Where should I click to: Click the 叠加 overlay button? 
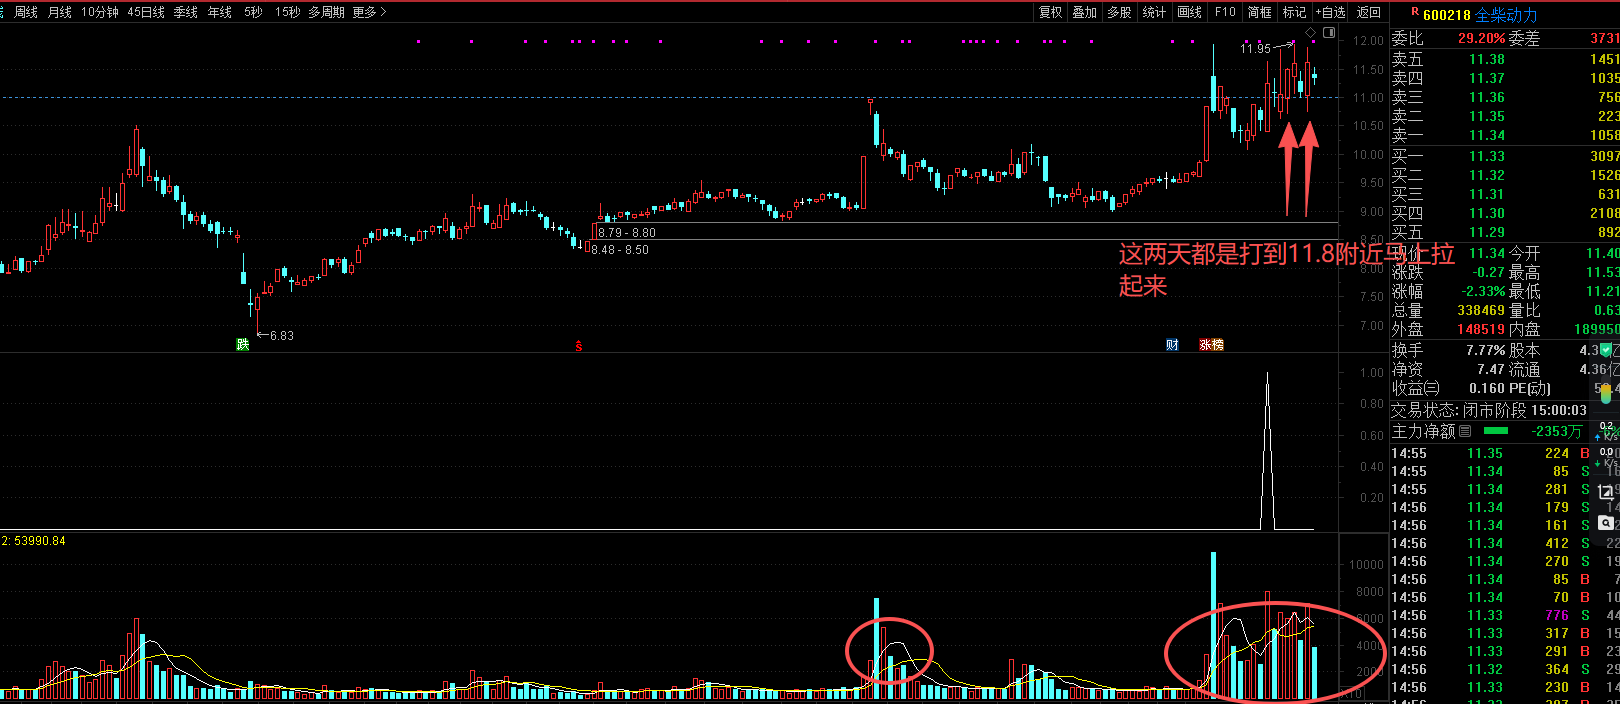click(x=1085, y=12)
